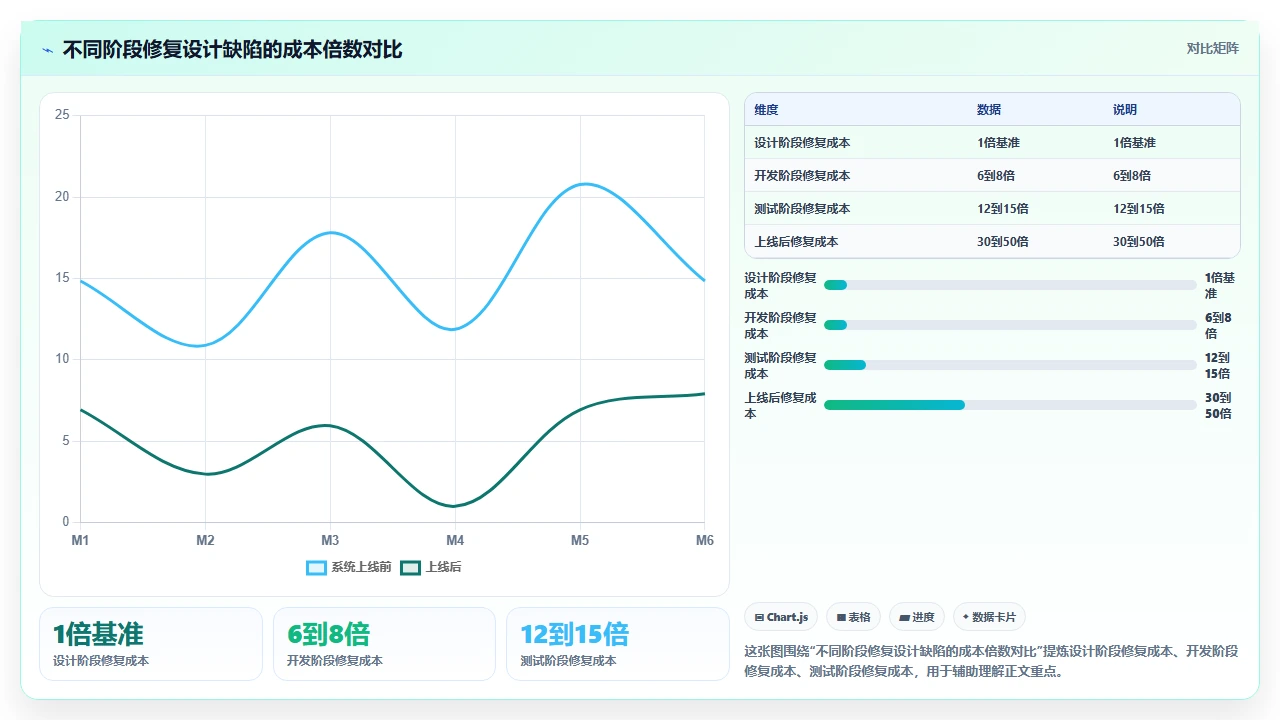Viewport: 1280px width, 720px height.
Task: Click the M4 x-axis label
Action: click(x=455, y=540)
